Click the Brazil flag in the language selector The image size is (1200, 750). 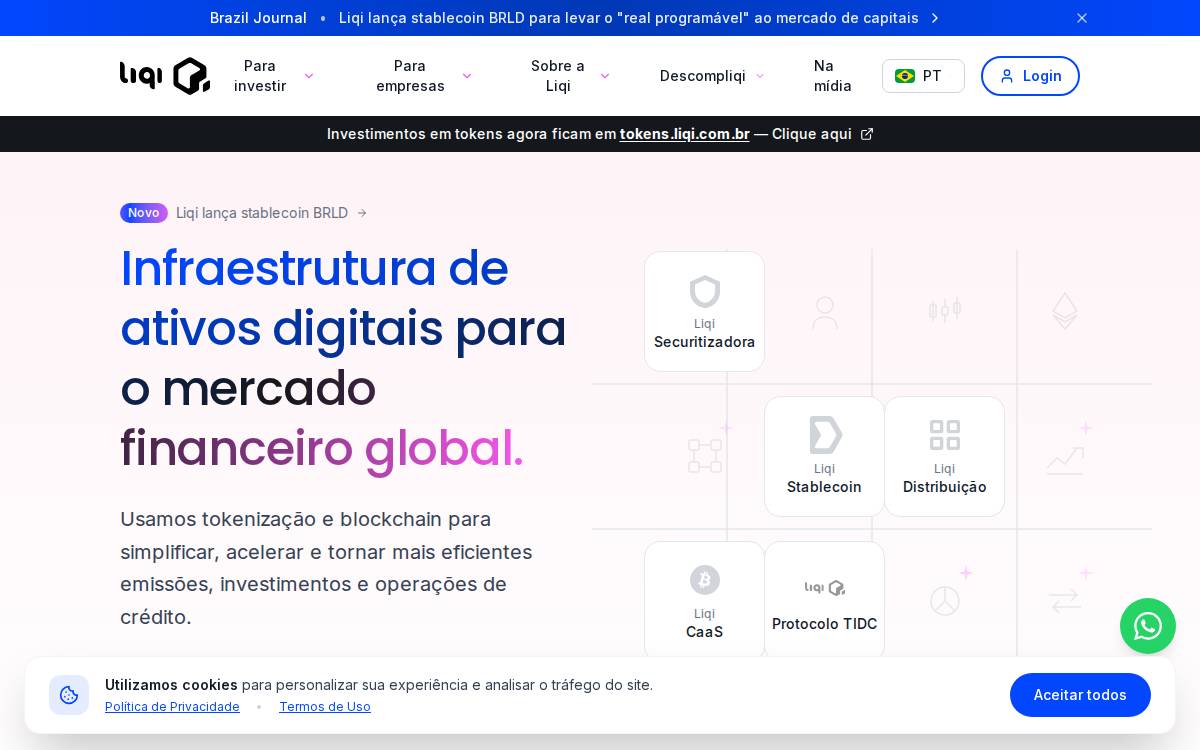(905, 76)
